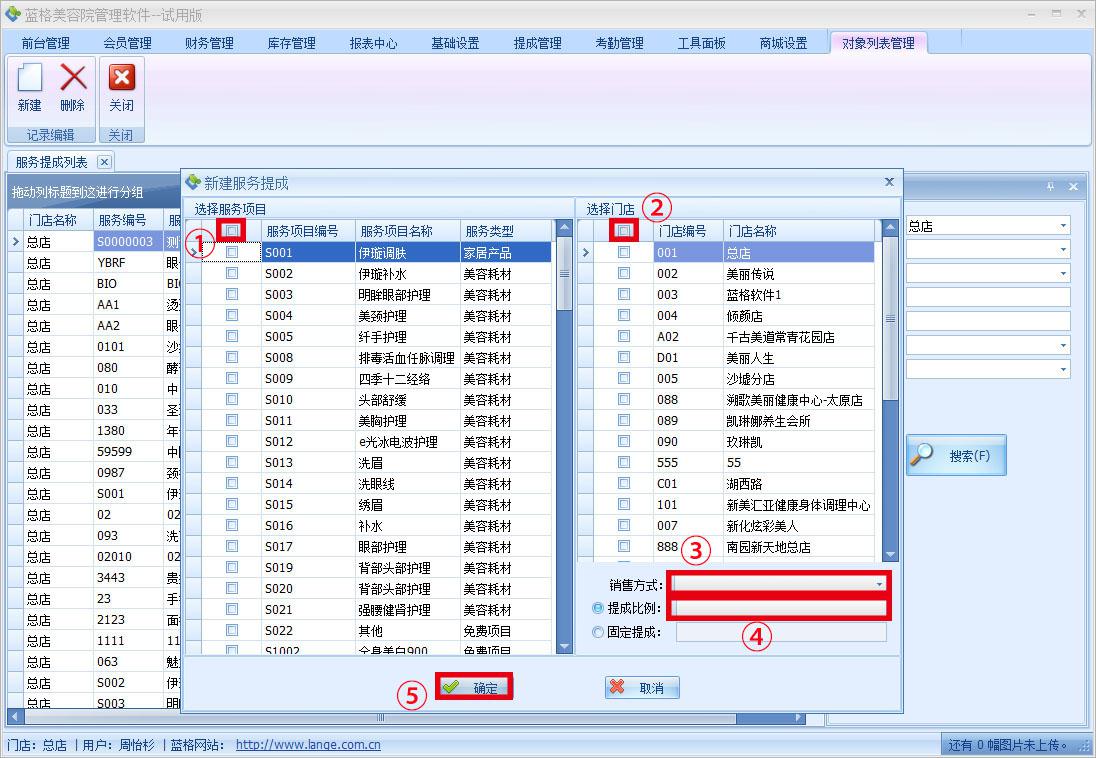The height and width of the screenshot is (758, 1096).
Task: Check the box for service S005 纤手护理
Action: (x=232, y=336)
